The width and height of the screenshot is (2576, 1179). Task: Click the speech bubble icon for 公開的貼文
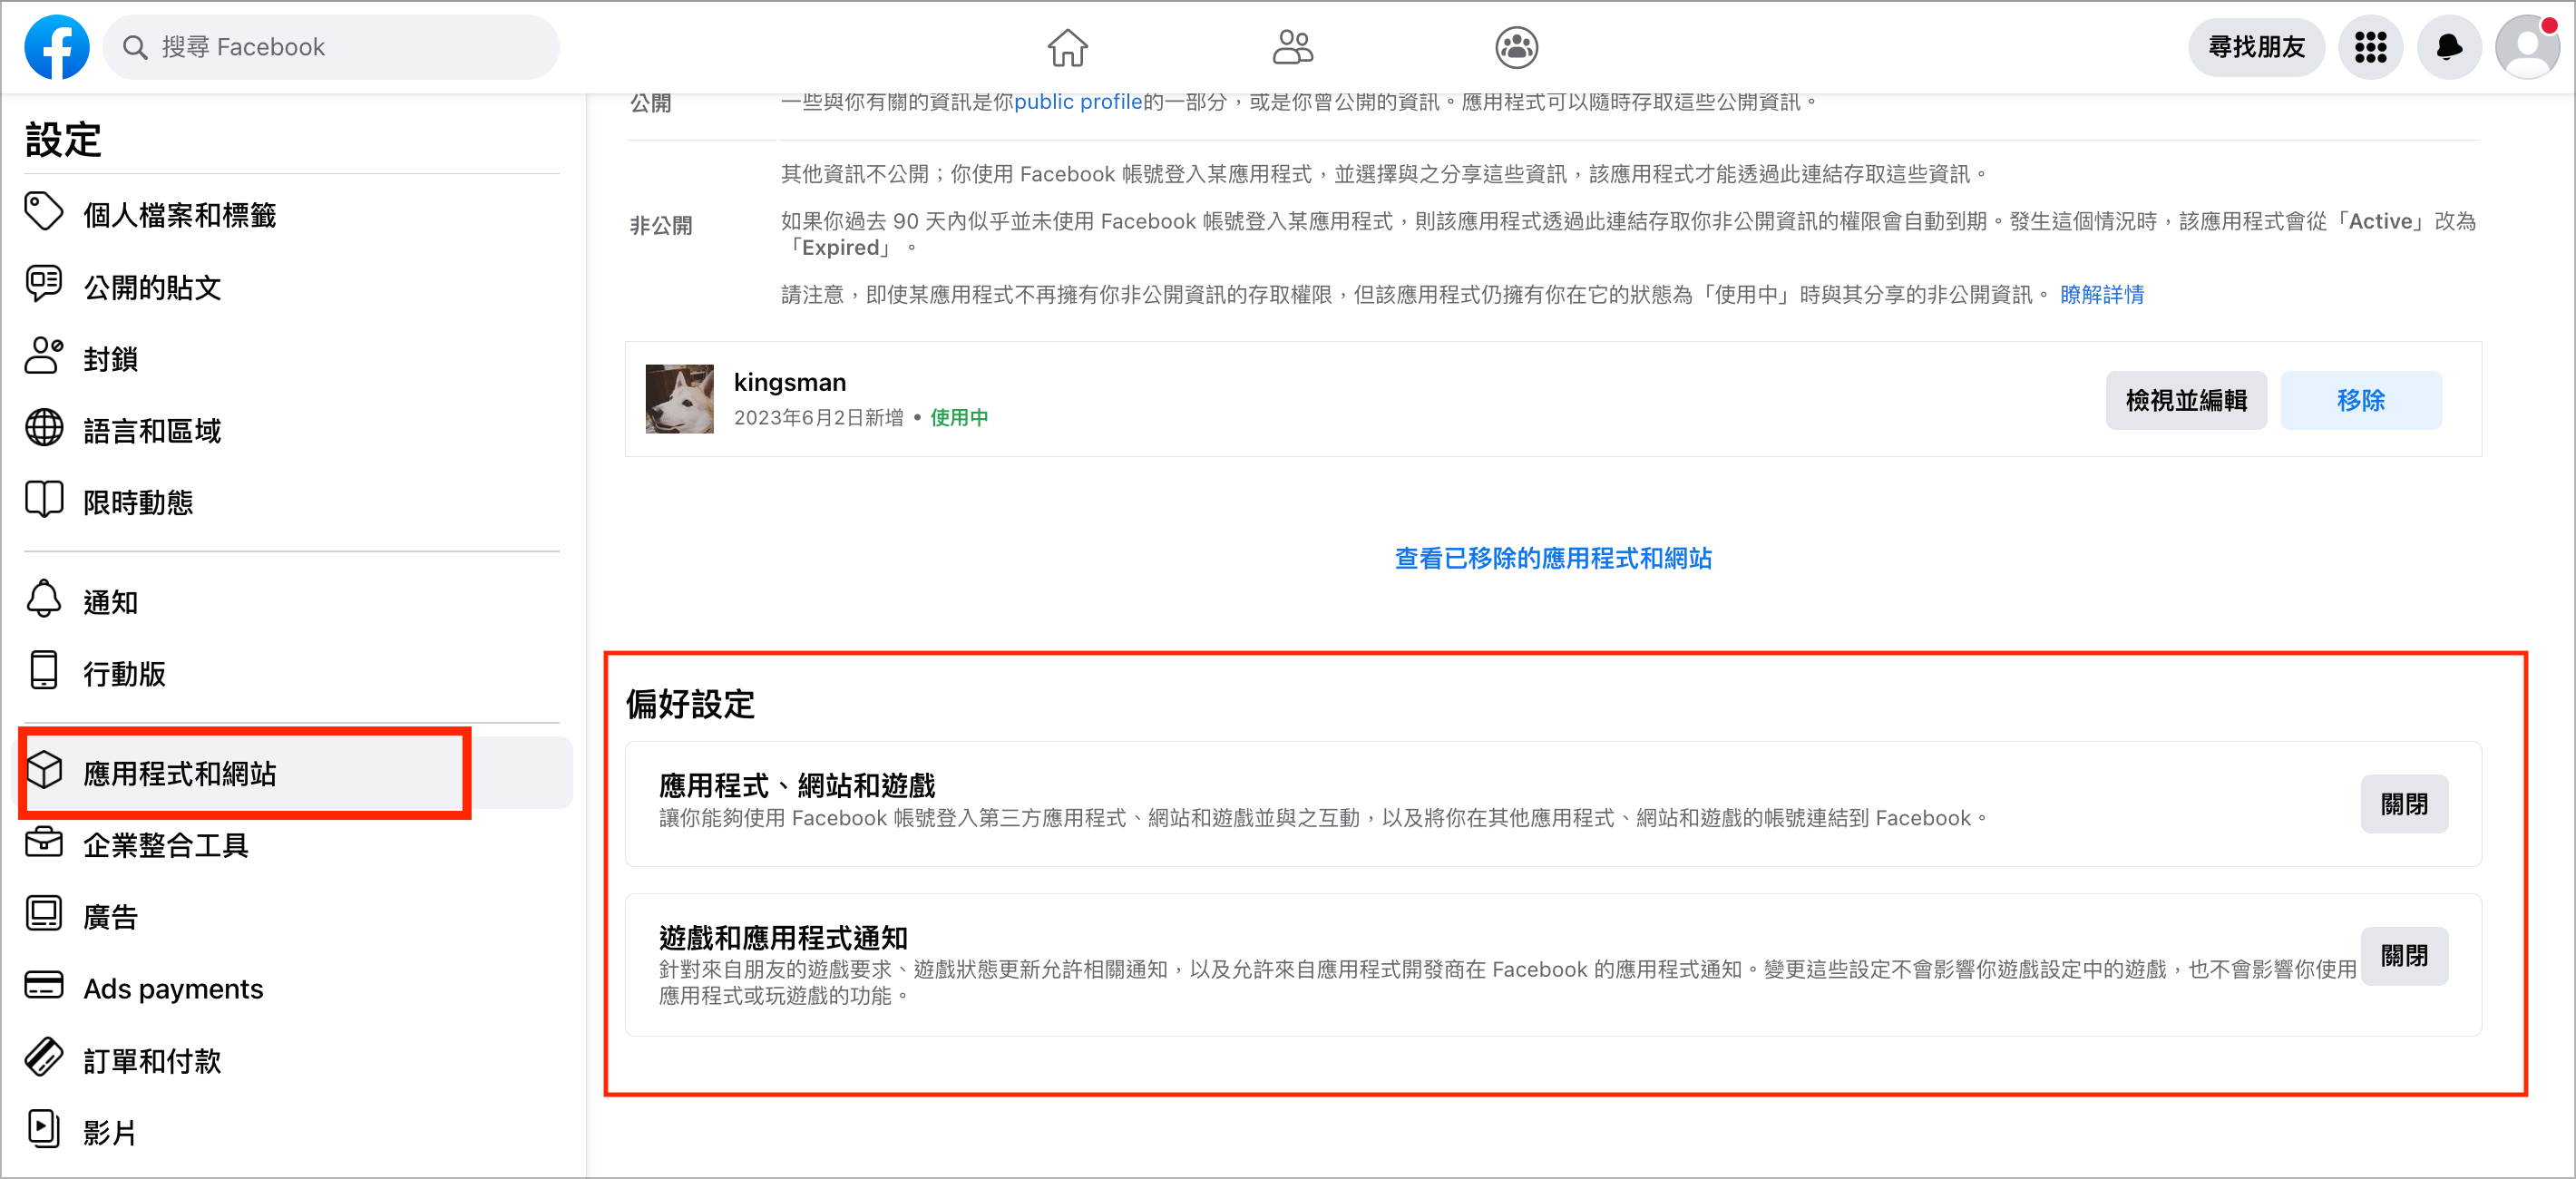pyautogui.click(x=44, y=284)
